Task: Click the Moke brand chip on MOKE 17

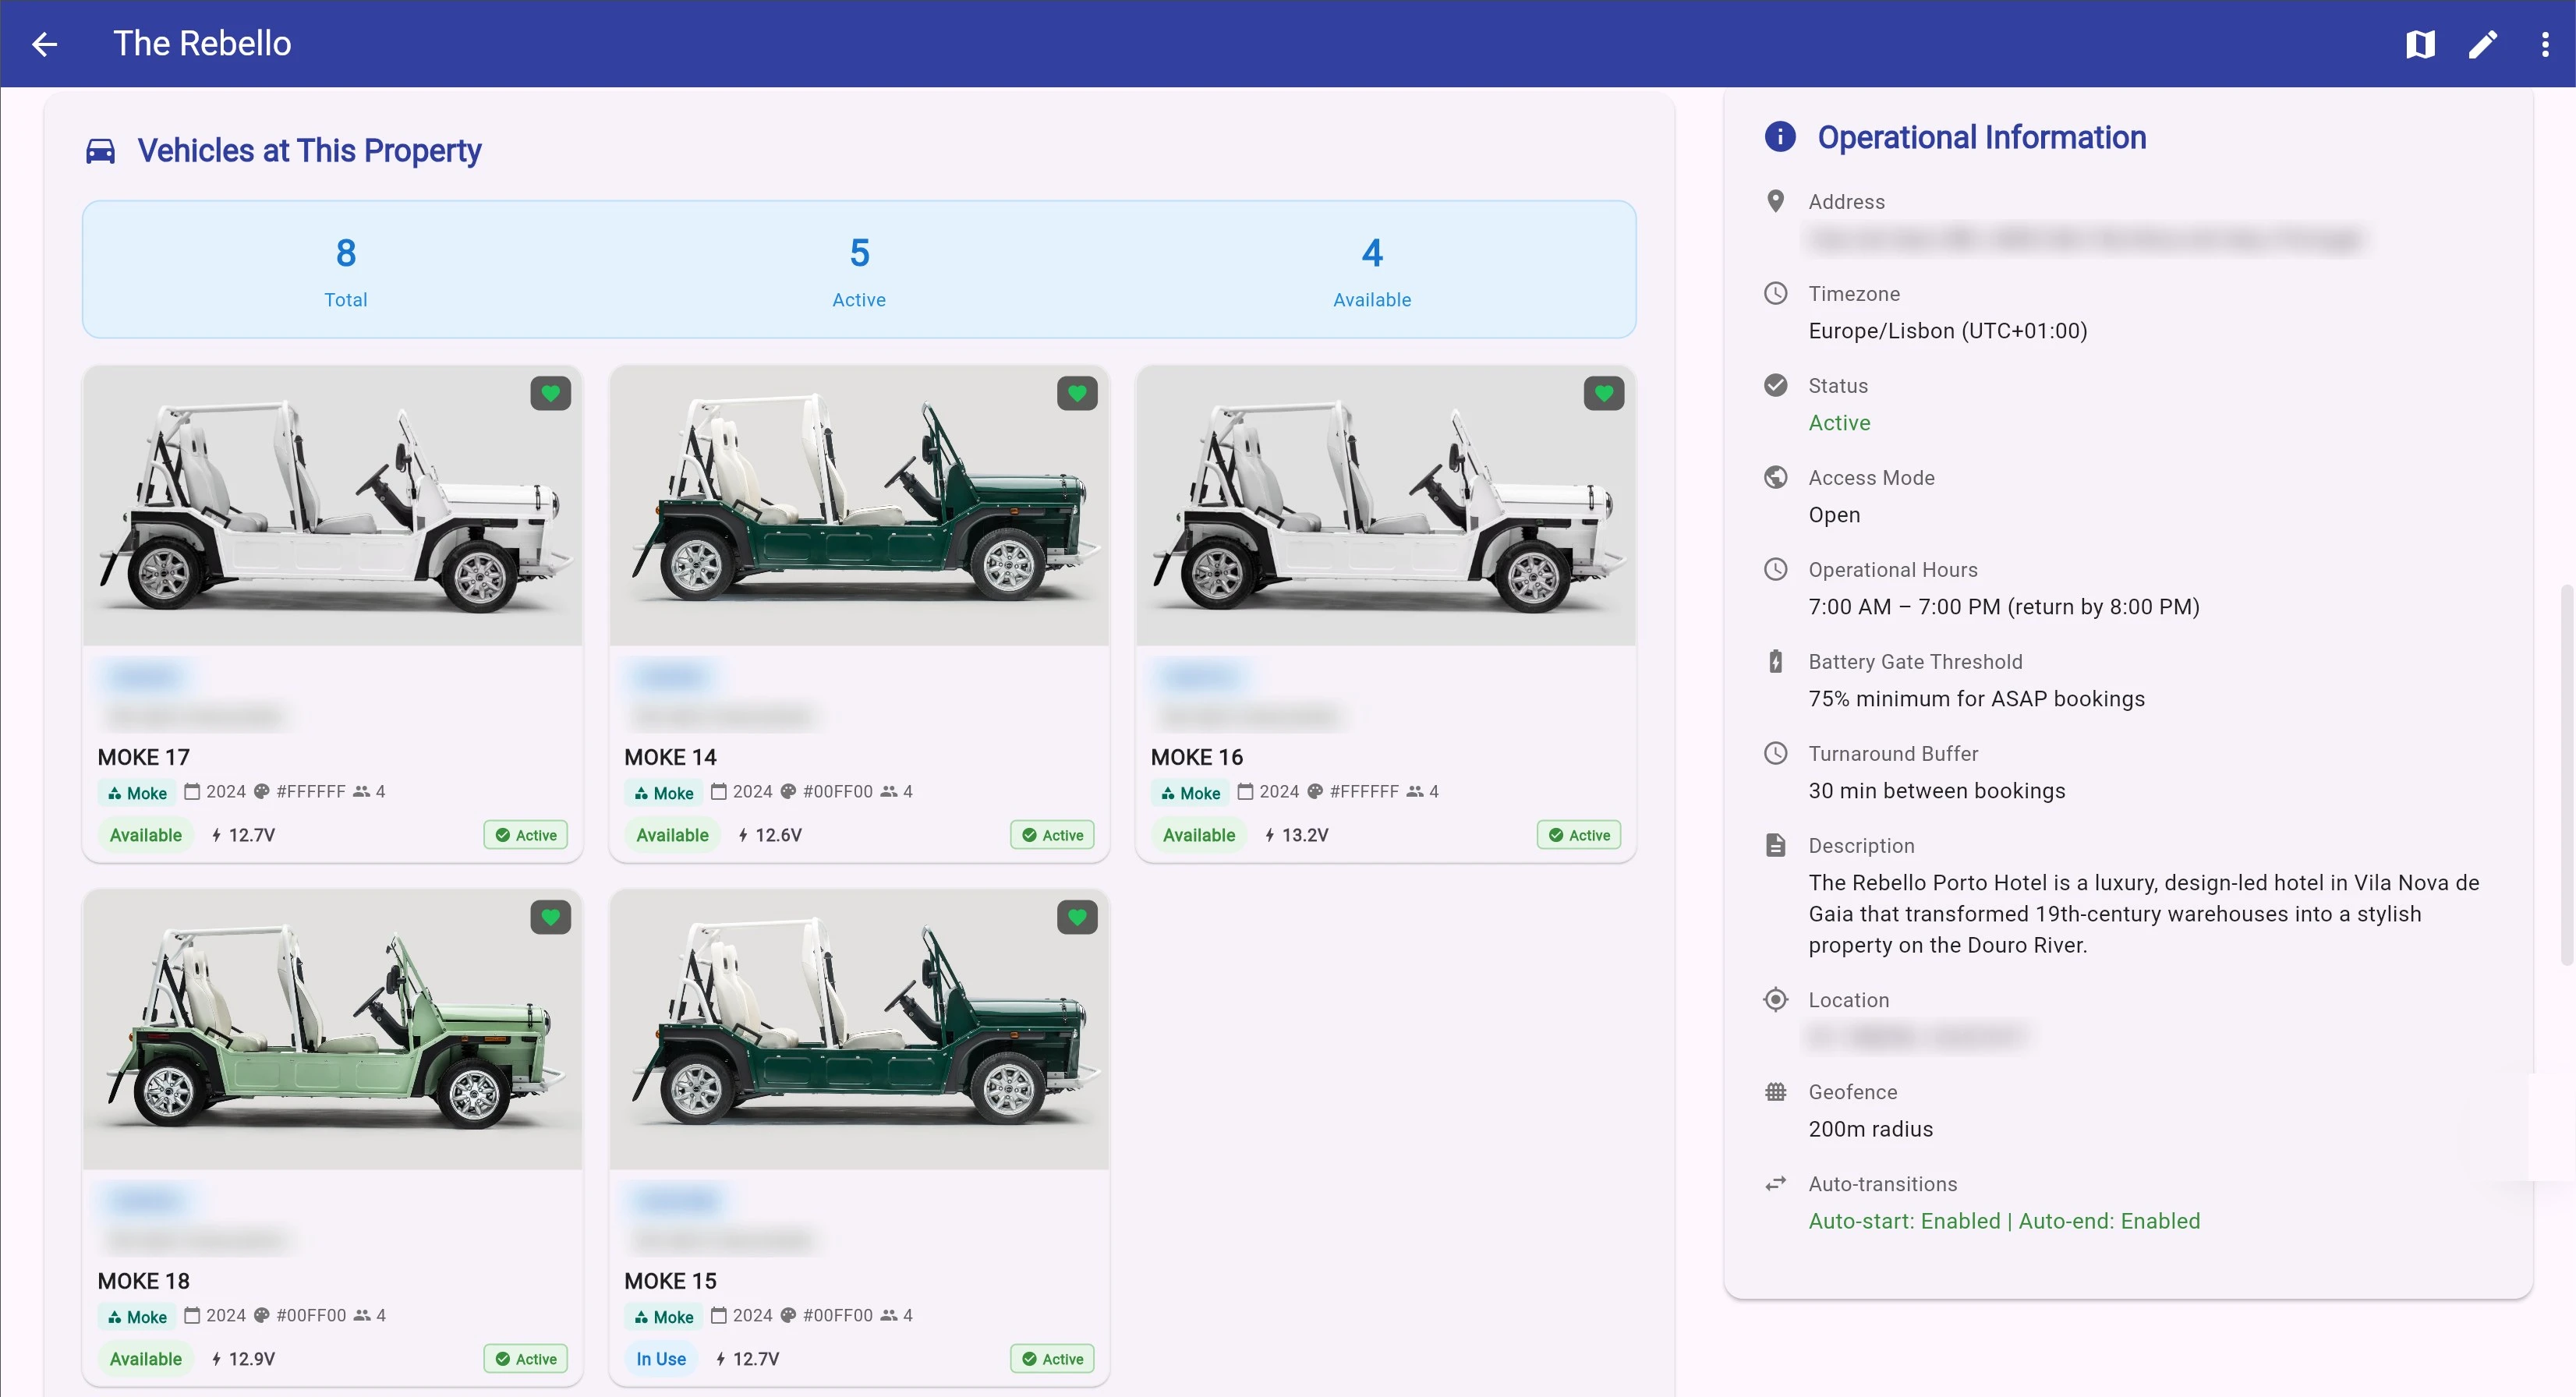Action: 137,793
